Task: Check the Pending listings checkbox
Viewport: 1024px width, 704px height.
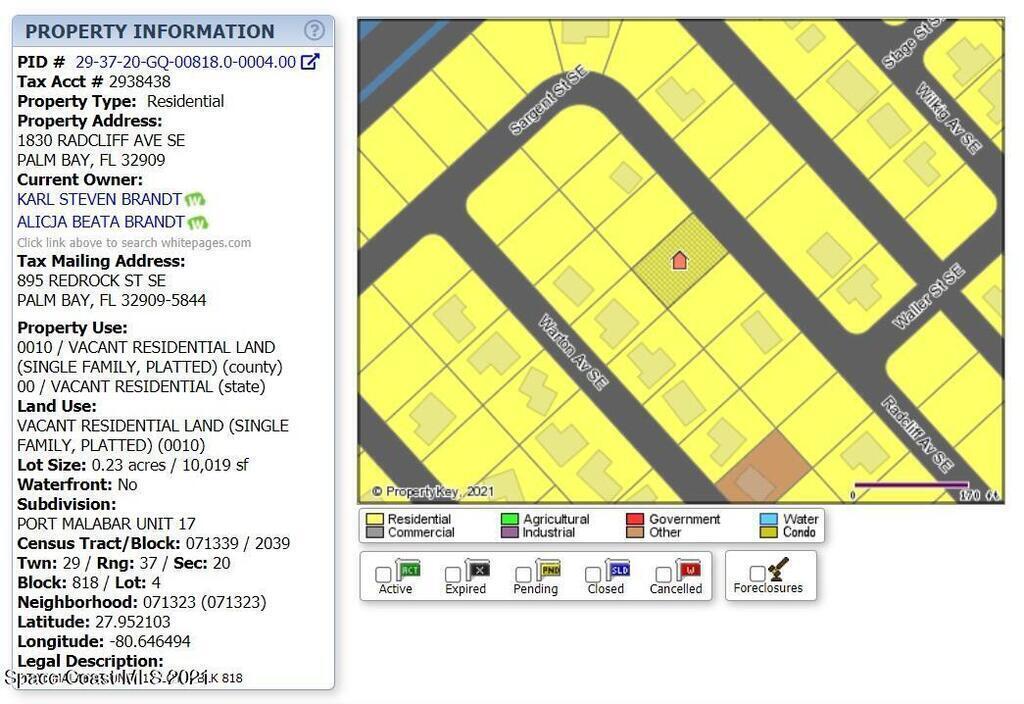Action: 523,574
